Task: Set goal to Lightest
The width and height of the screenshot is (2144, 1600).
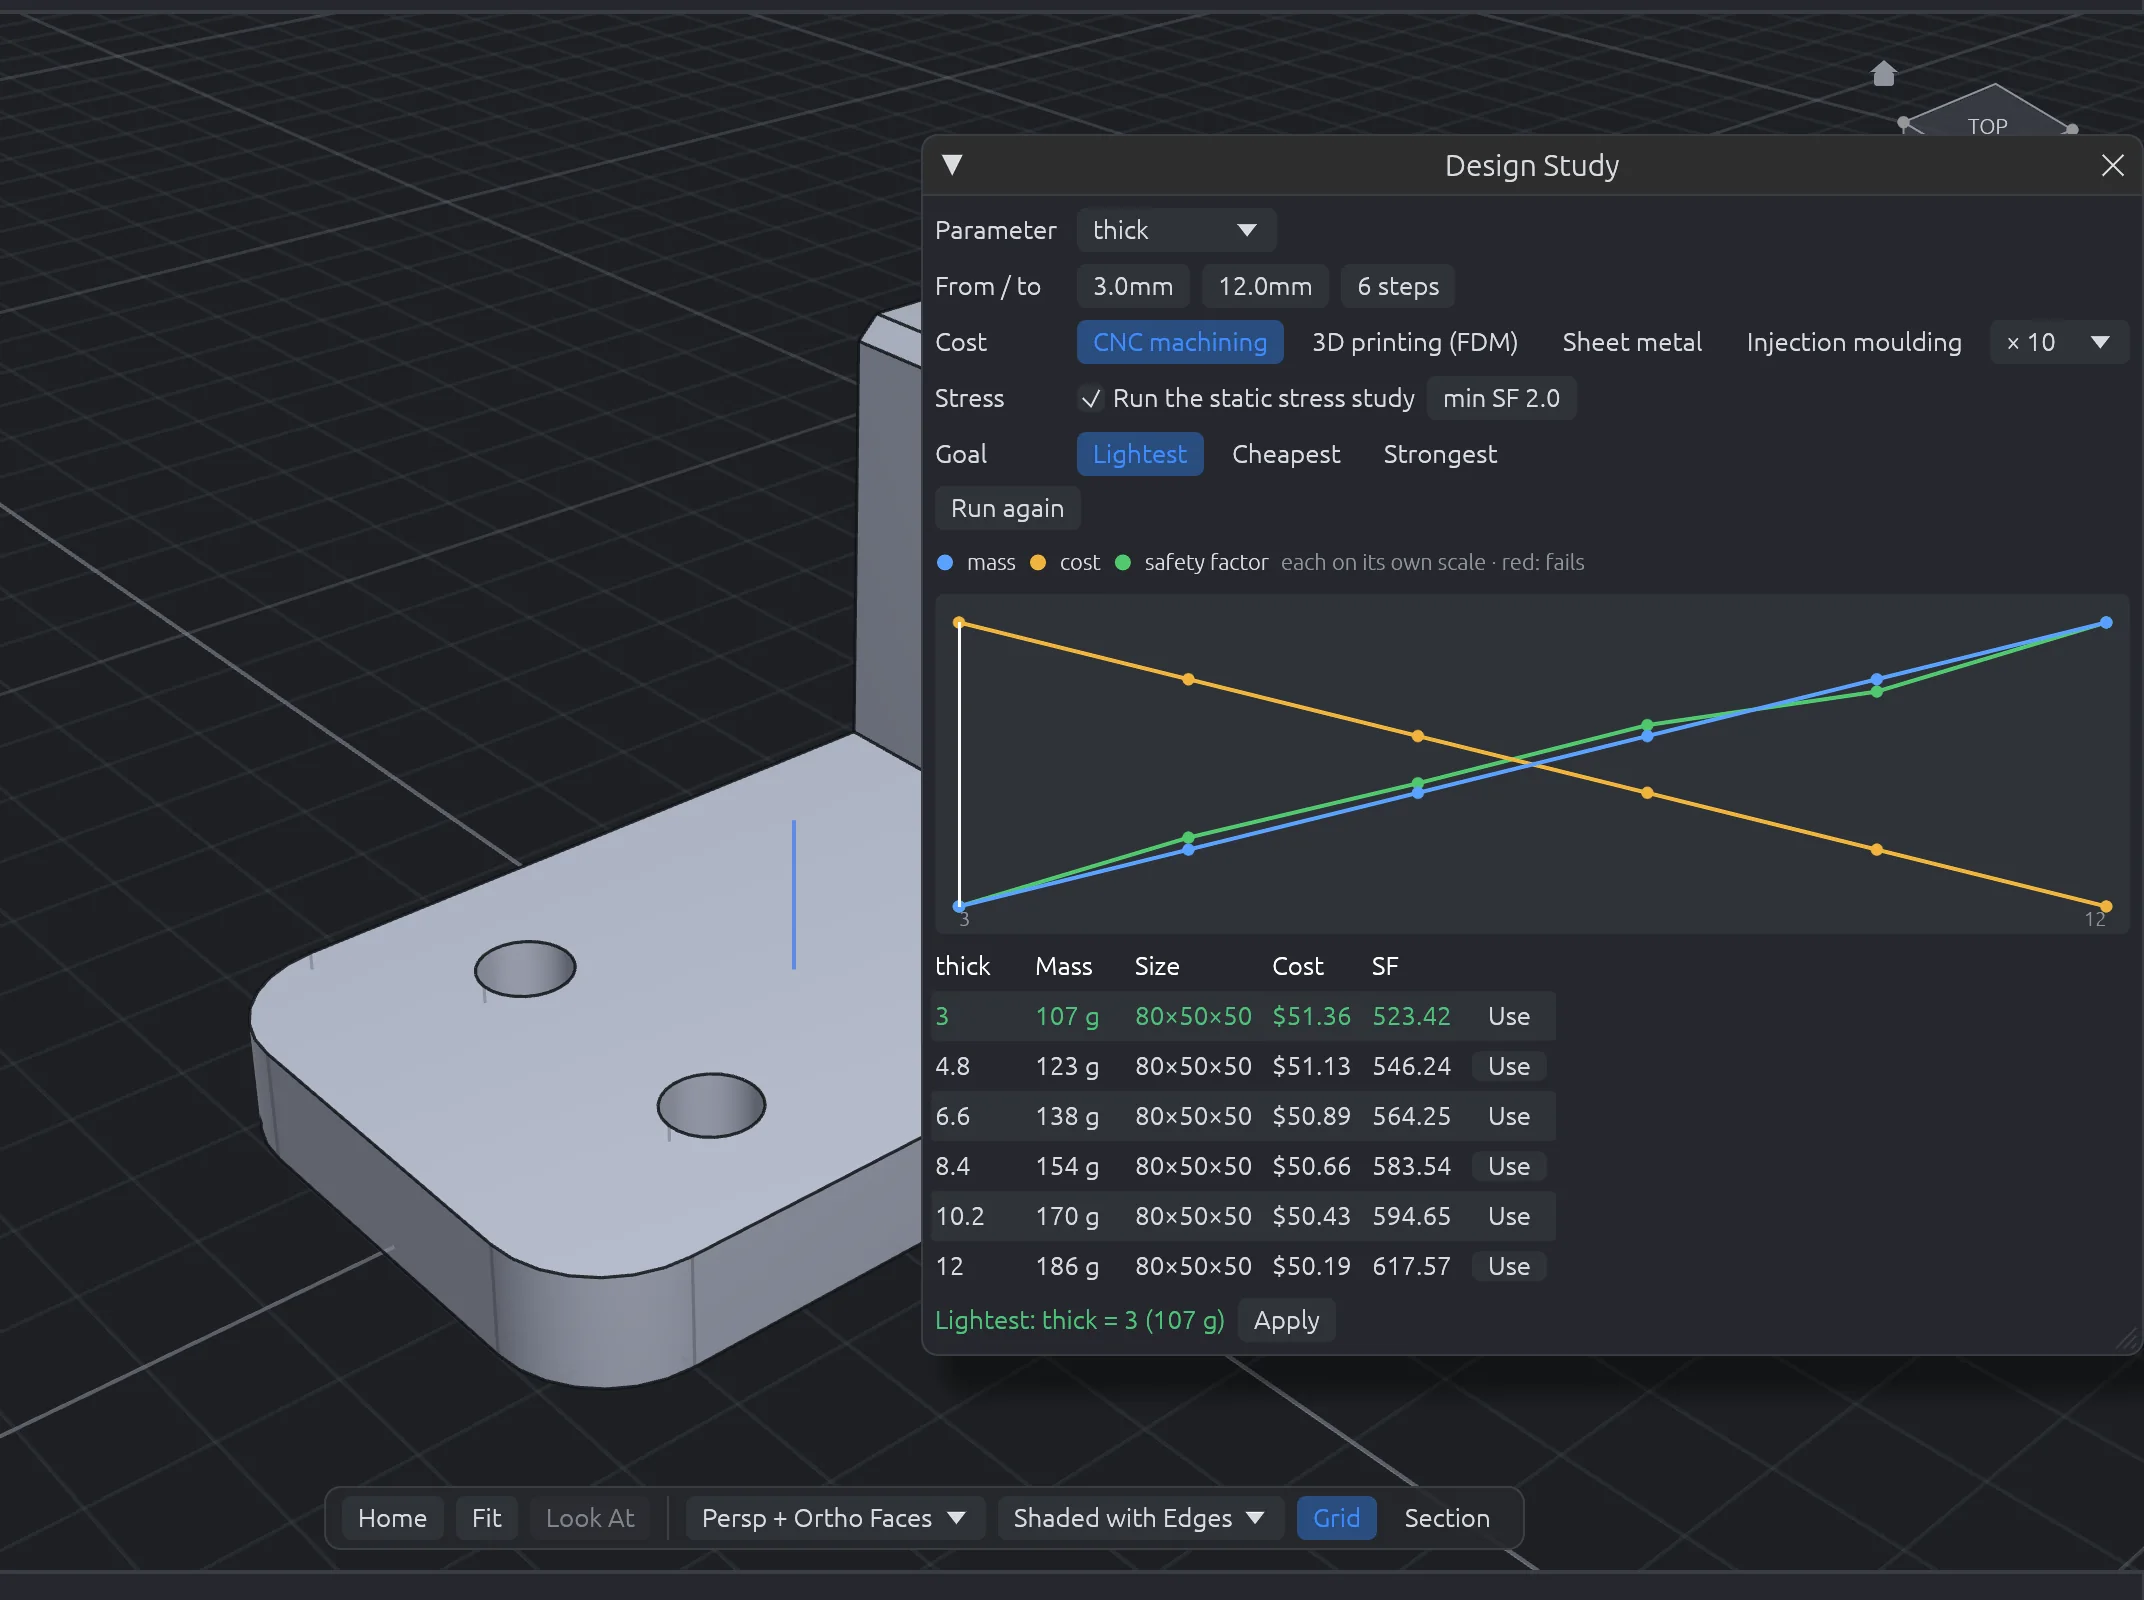Action: click(1140, 454)
